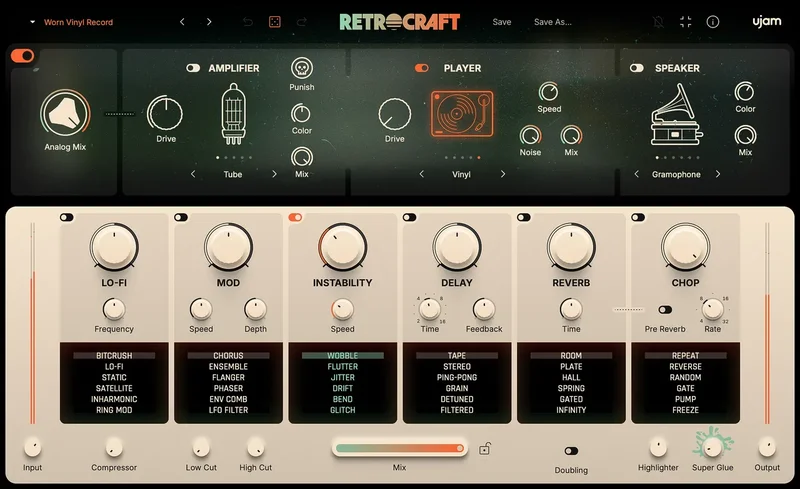Click the Player Speed knob
The height and width of the screenshot is (489, 800).
coord(548,92)
